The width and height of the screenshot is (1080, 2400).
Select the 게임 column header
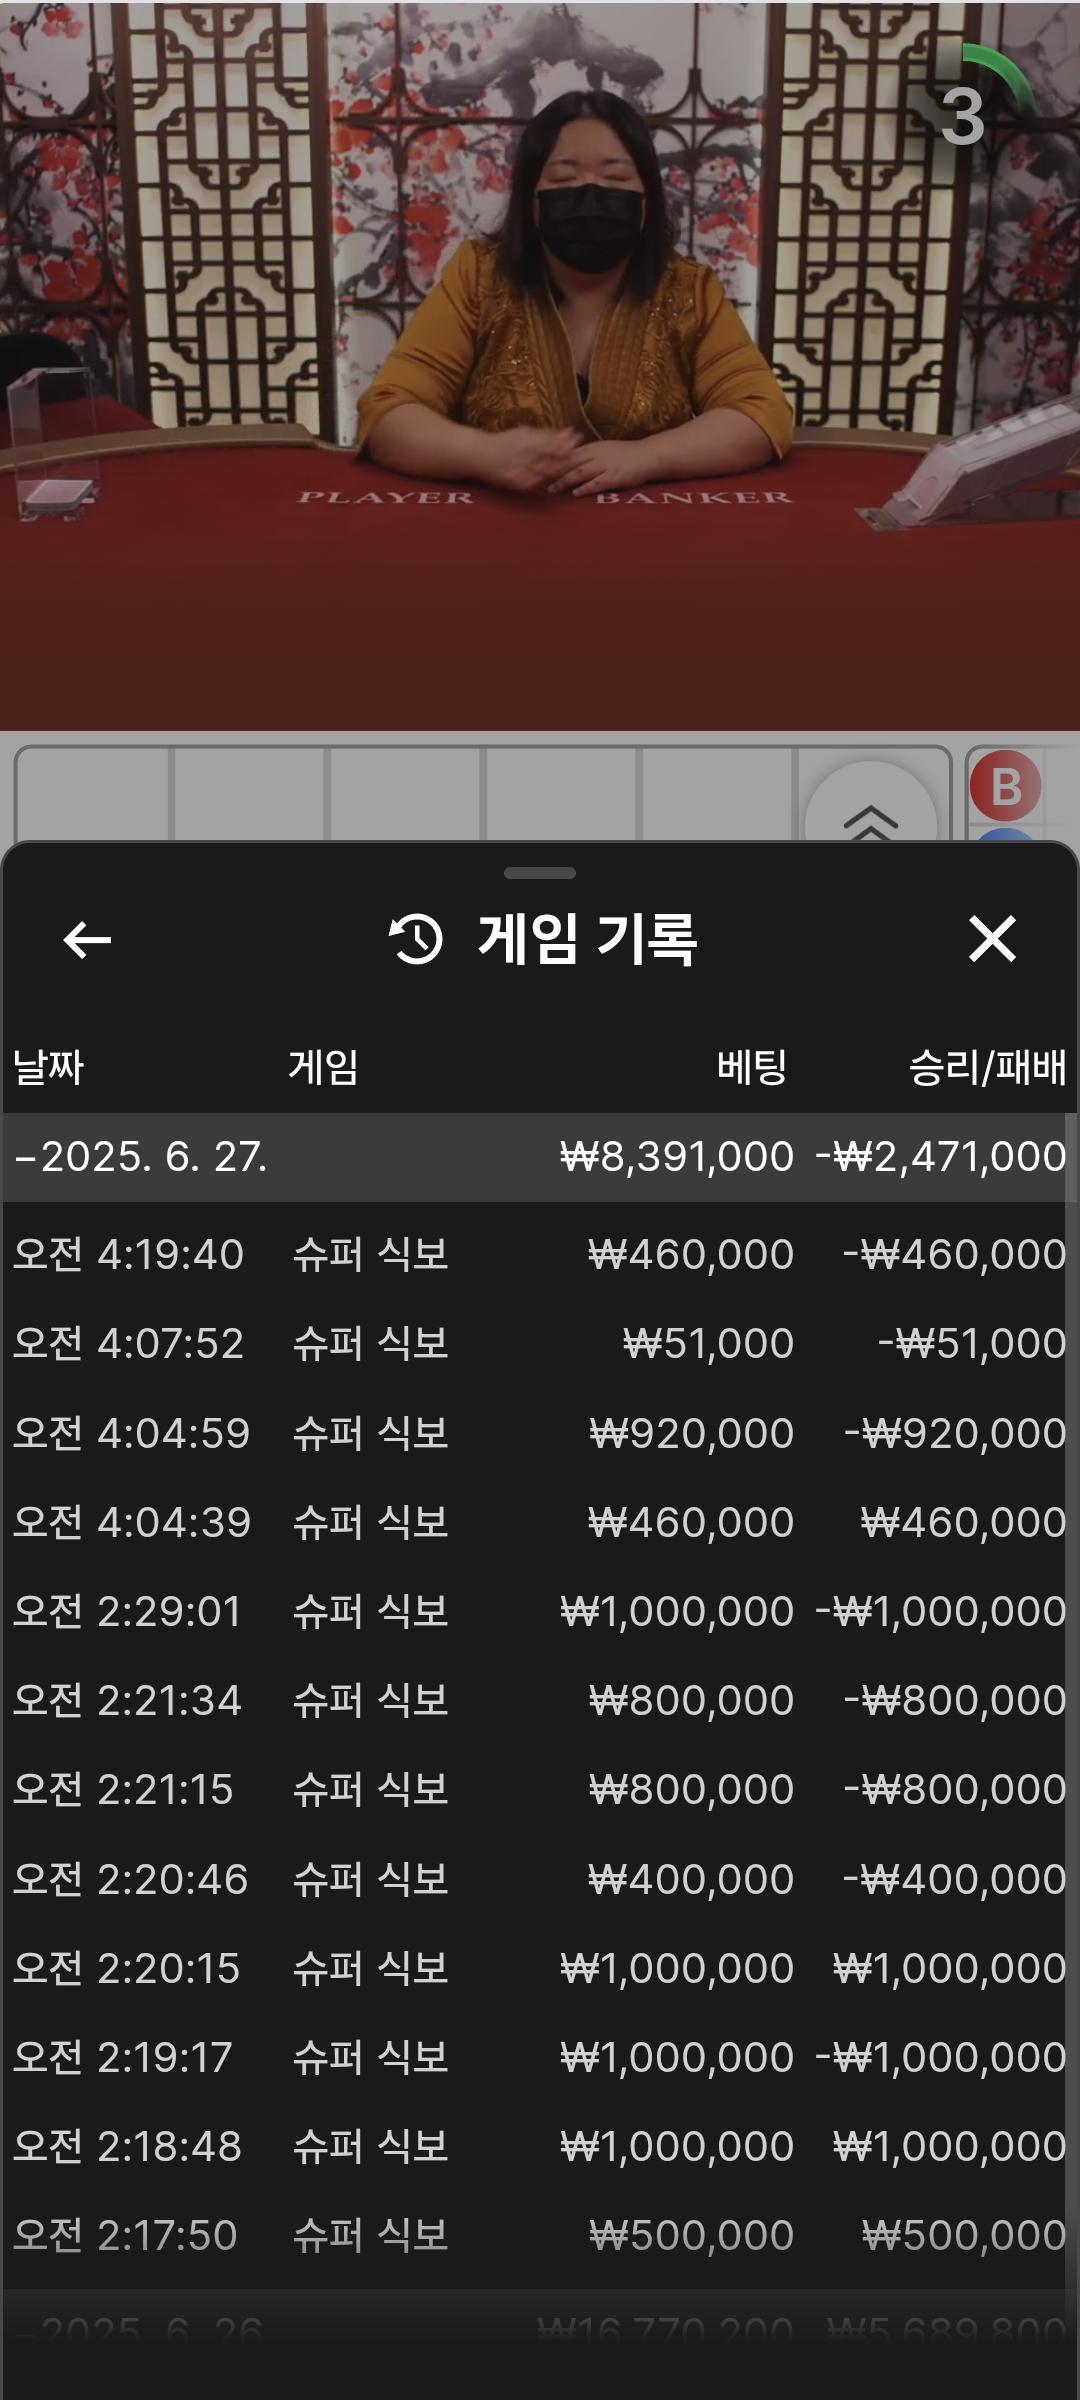click(323, 1067)
